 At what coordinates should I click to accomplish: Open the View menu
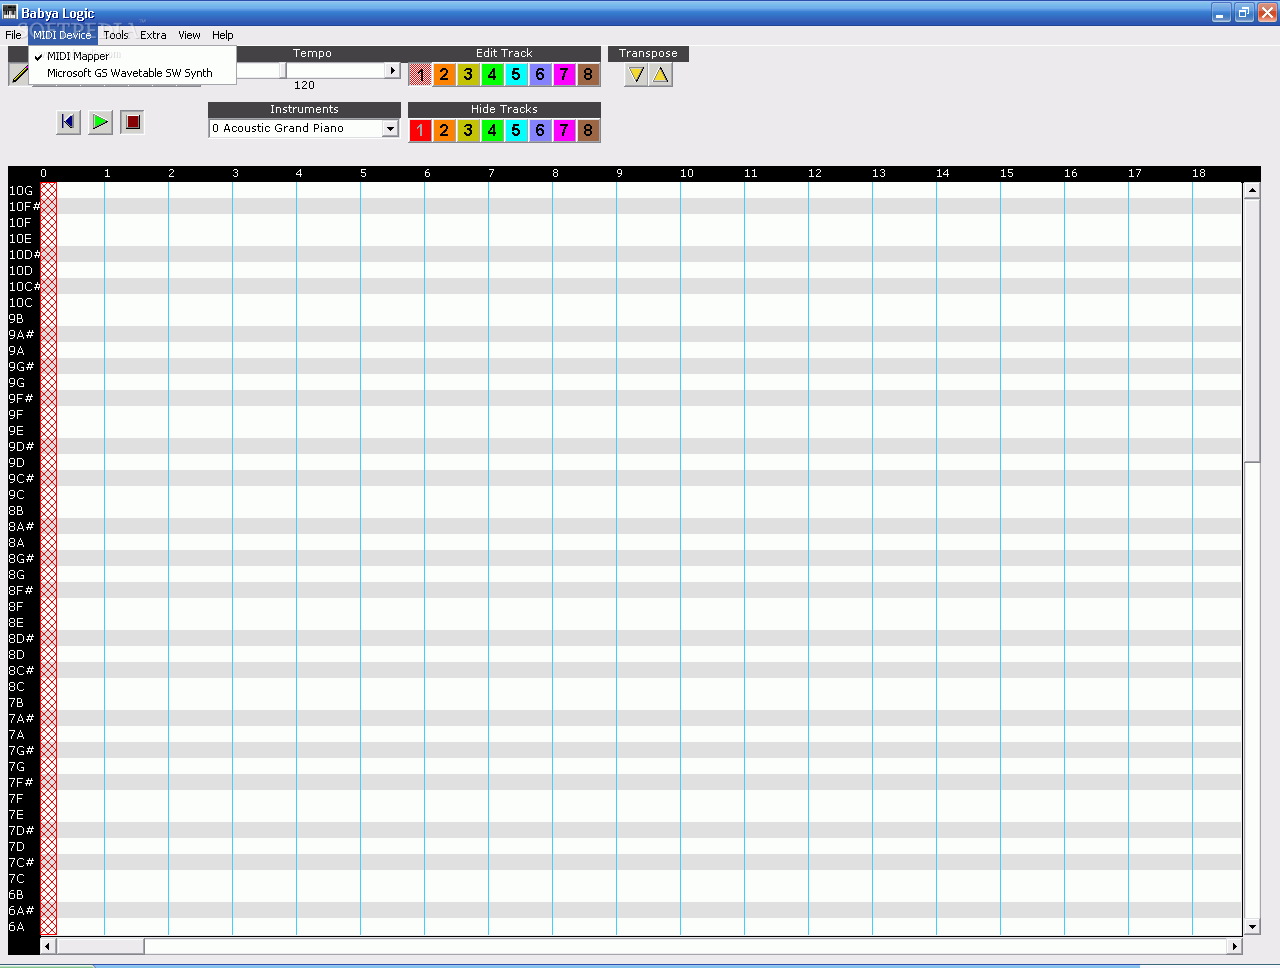[x=189, y=35]
